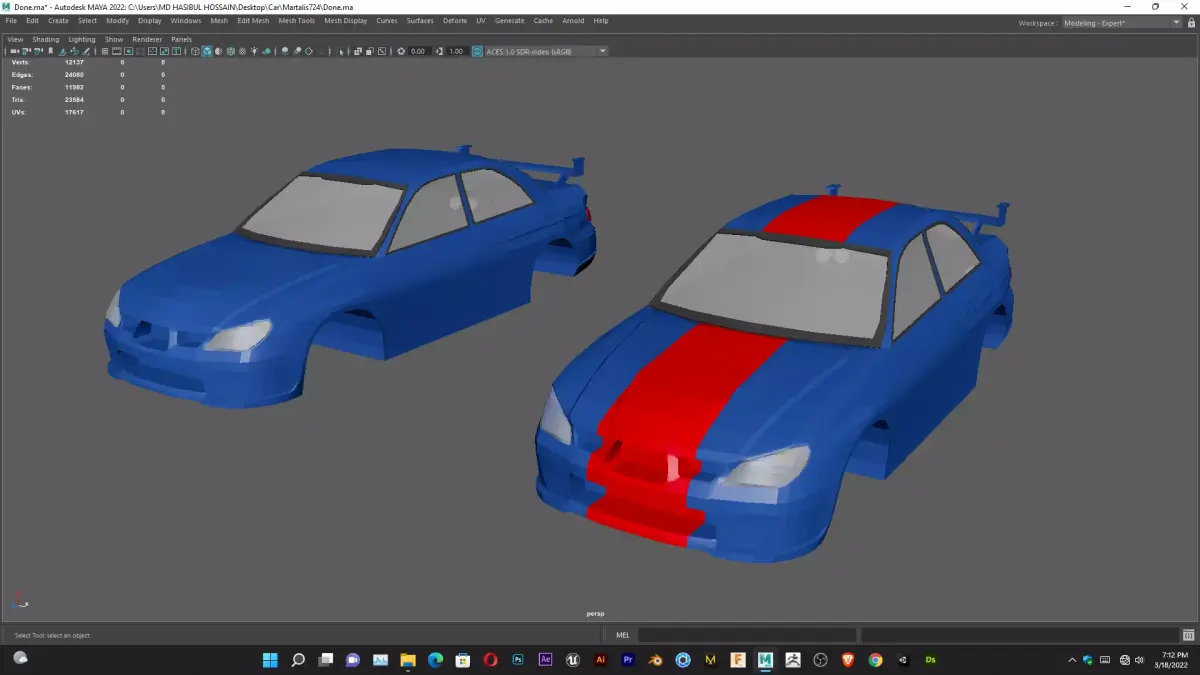Click the use all lights bulb icon
The height and width of the screenshot is (675, 1200).
(254, 51)
